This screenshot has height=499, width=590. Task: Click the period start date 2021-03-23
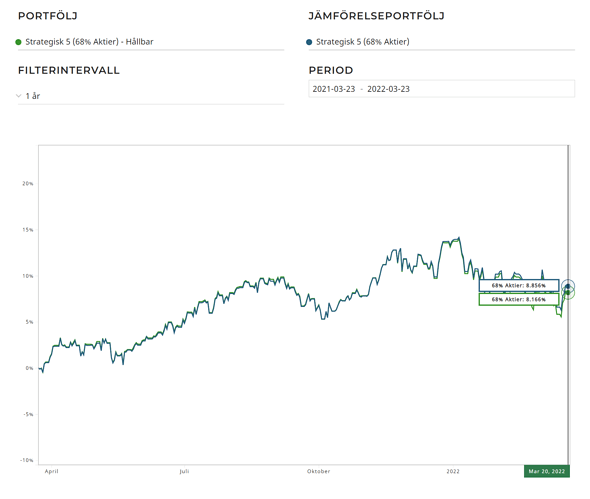click(x=333, y=89)
